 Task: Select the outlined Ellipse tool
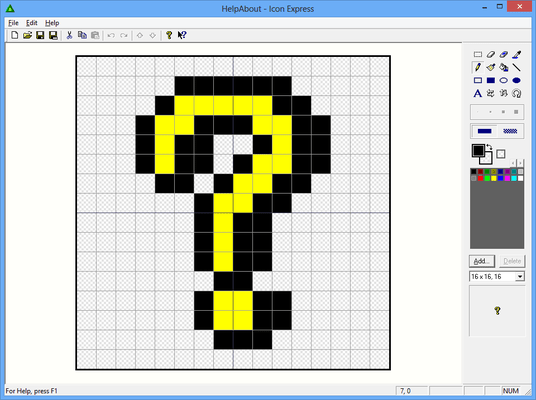(504, 80)
